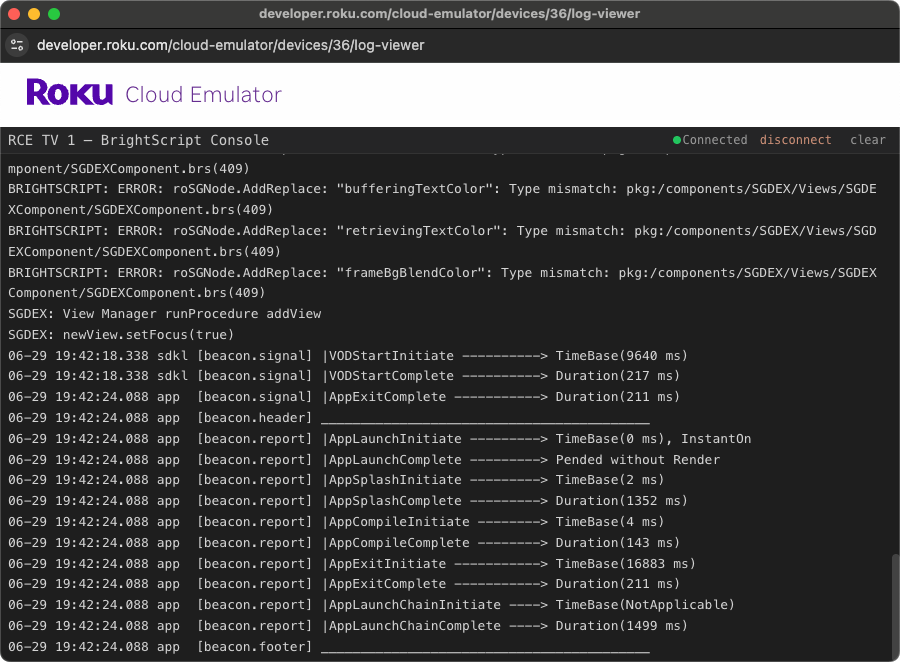Screen dimensions: 900x662
Task: Click the VODStartInitiate log row
Action: coord(348,356)
